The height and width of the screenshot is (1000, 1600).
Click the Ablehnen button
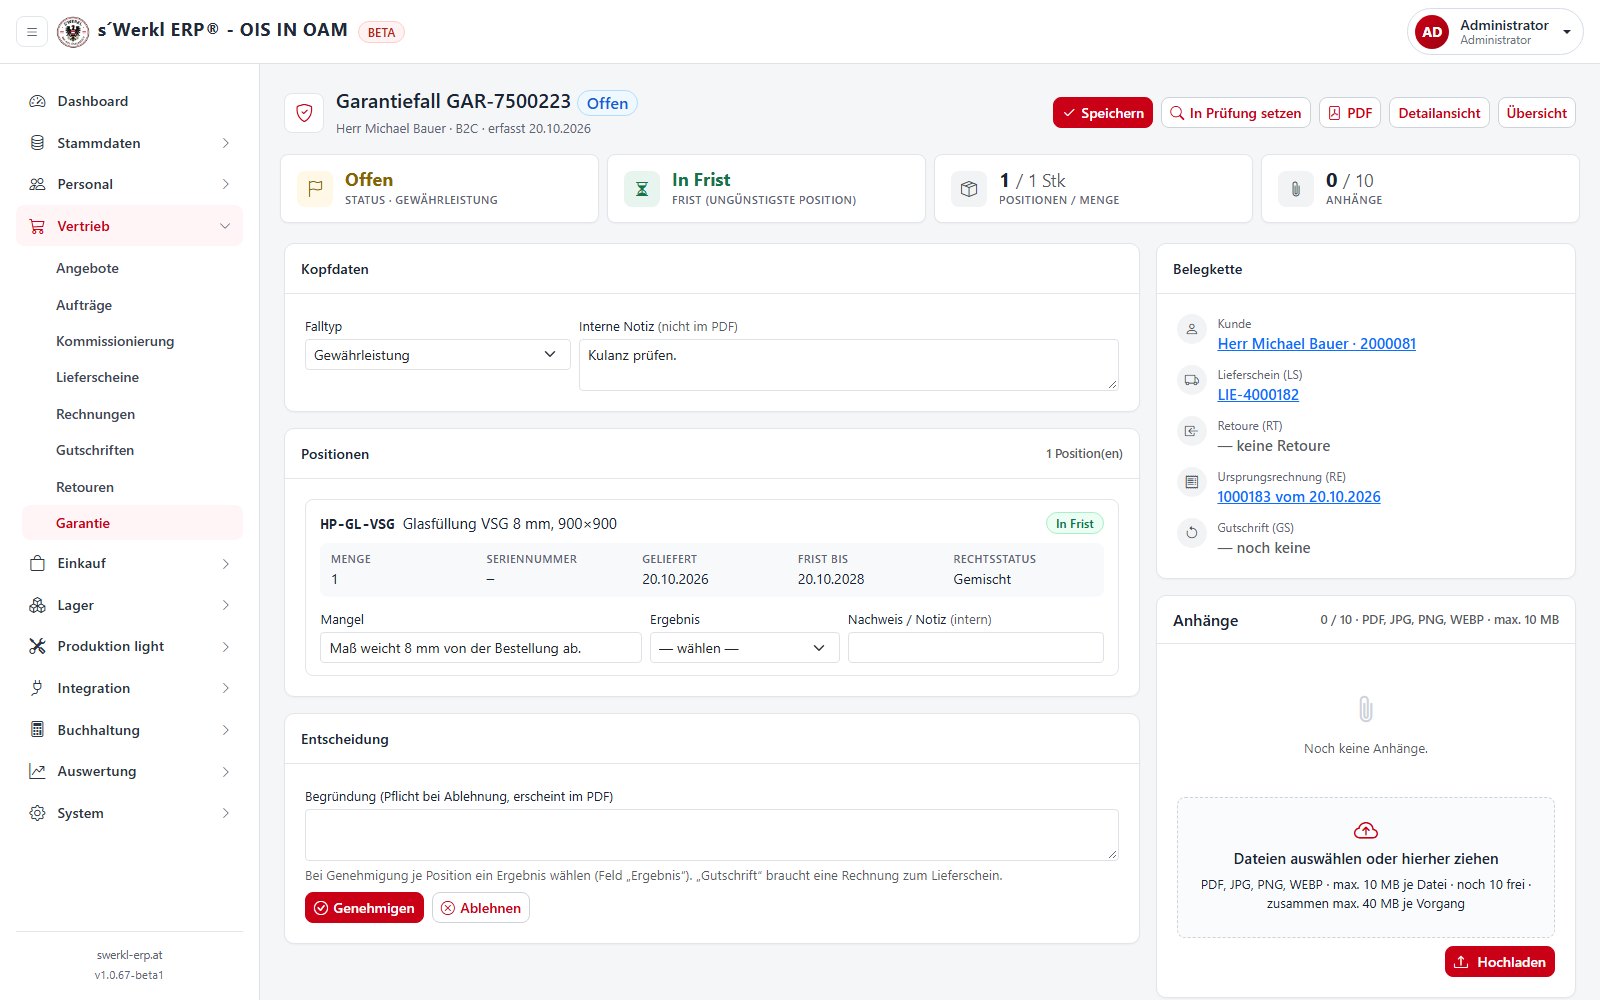(481, 908)
